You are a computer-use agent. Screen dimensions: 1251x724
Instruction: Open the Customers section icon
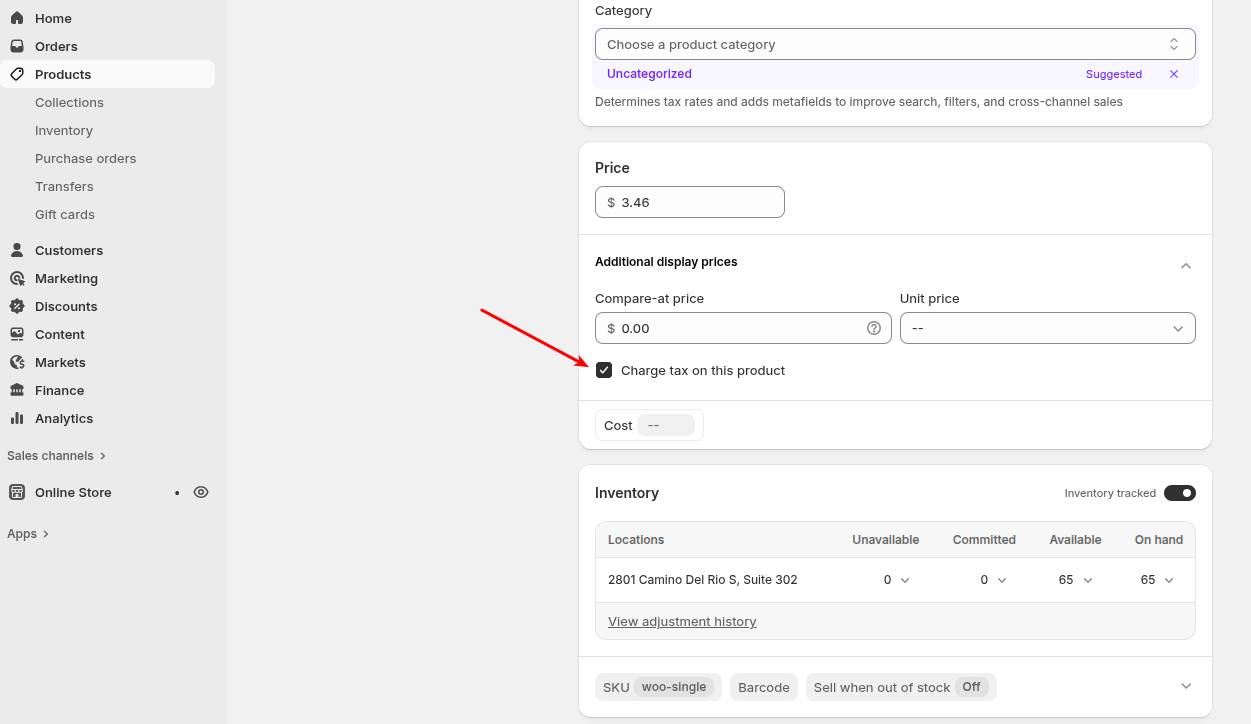[x=16, y=250]
